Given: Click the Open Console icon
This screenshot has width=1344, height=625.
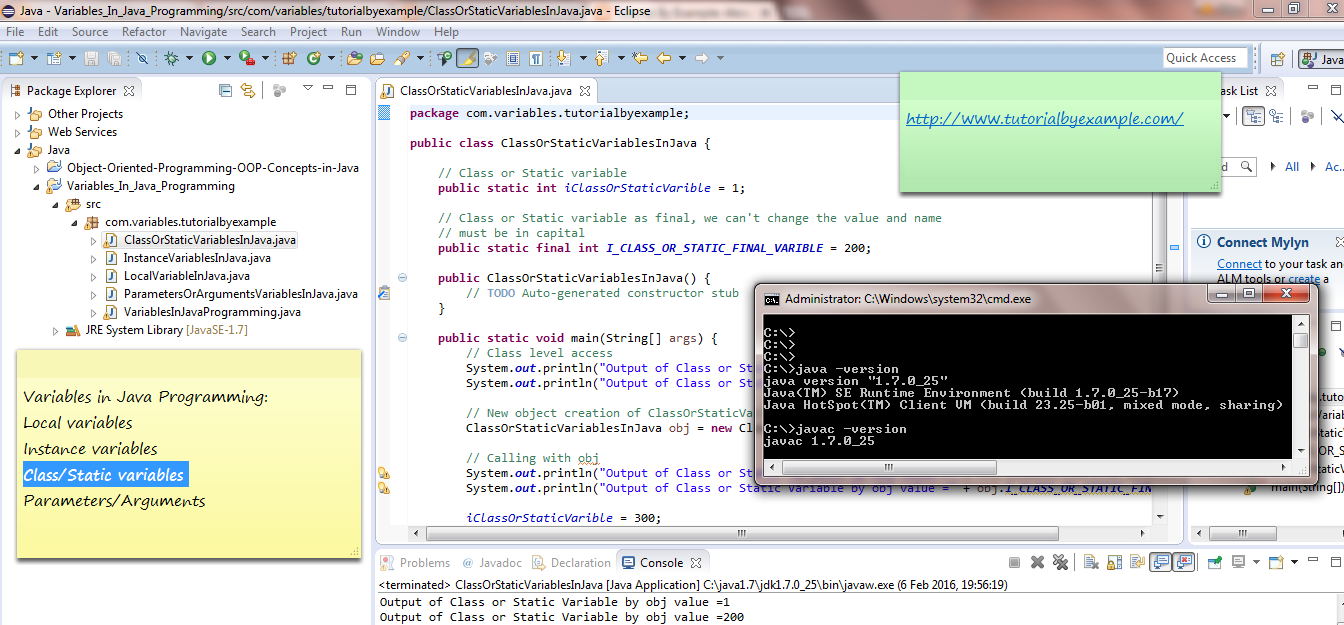Looking at the screenshot, I should [x=1276, y=562].
